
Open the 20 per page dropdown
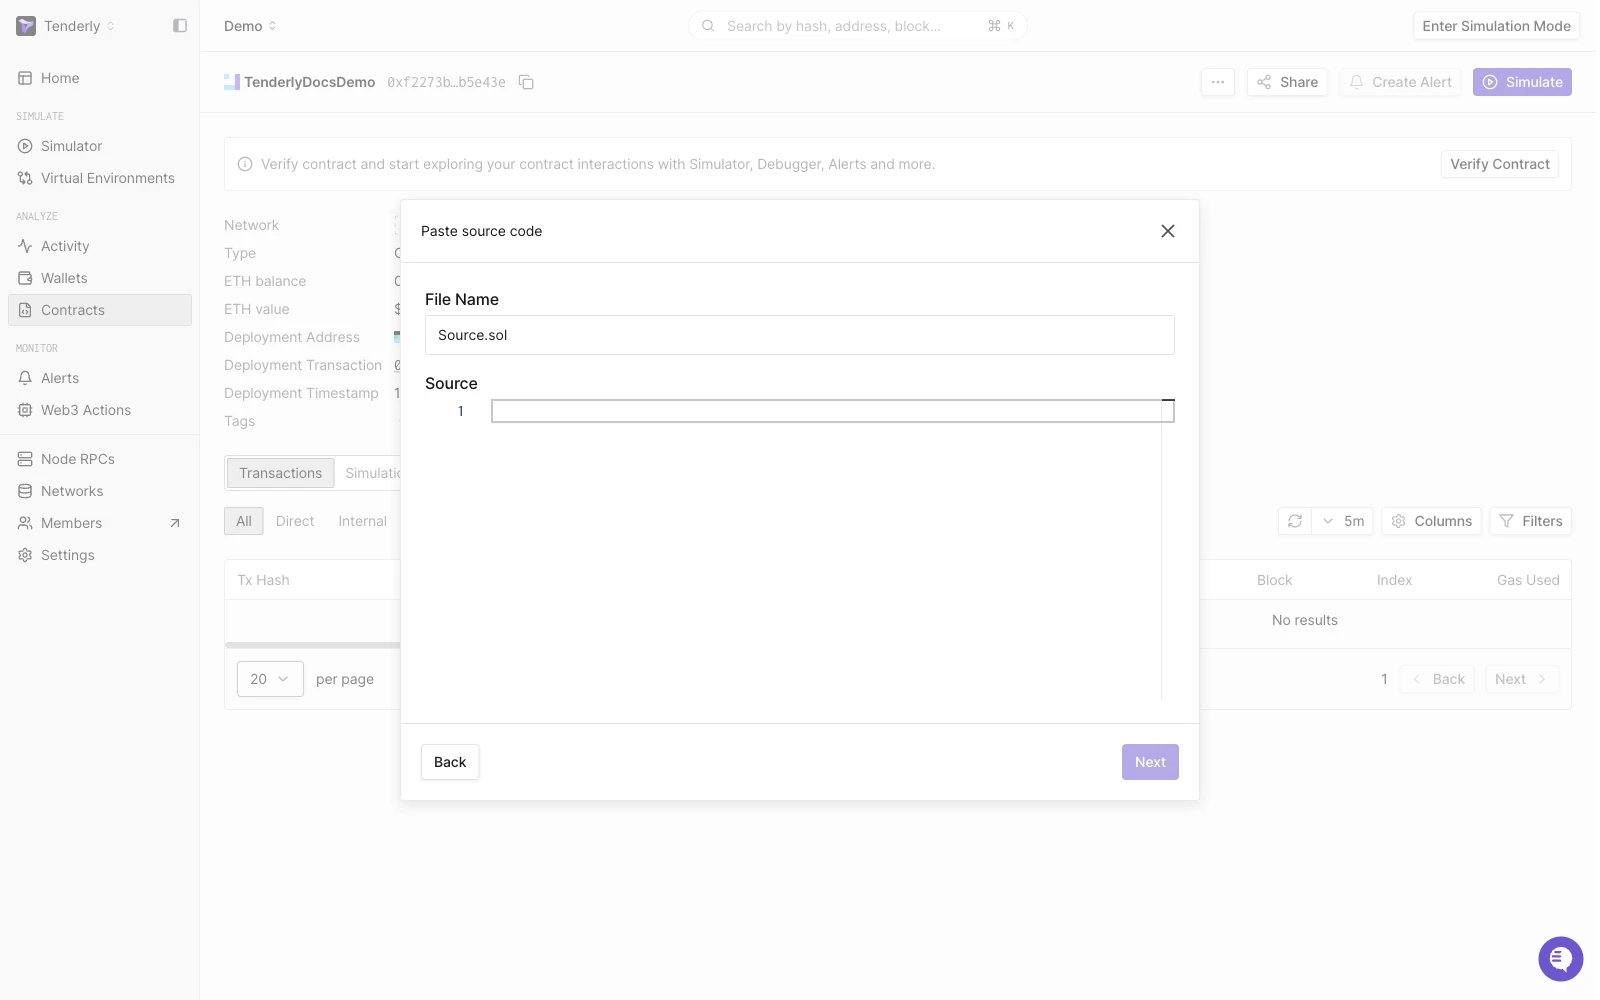click(270, 679)
